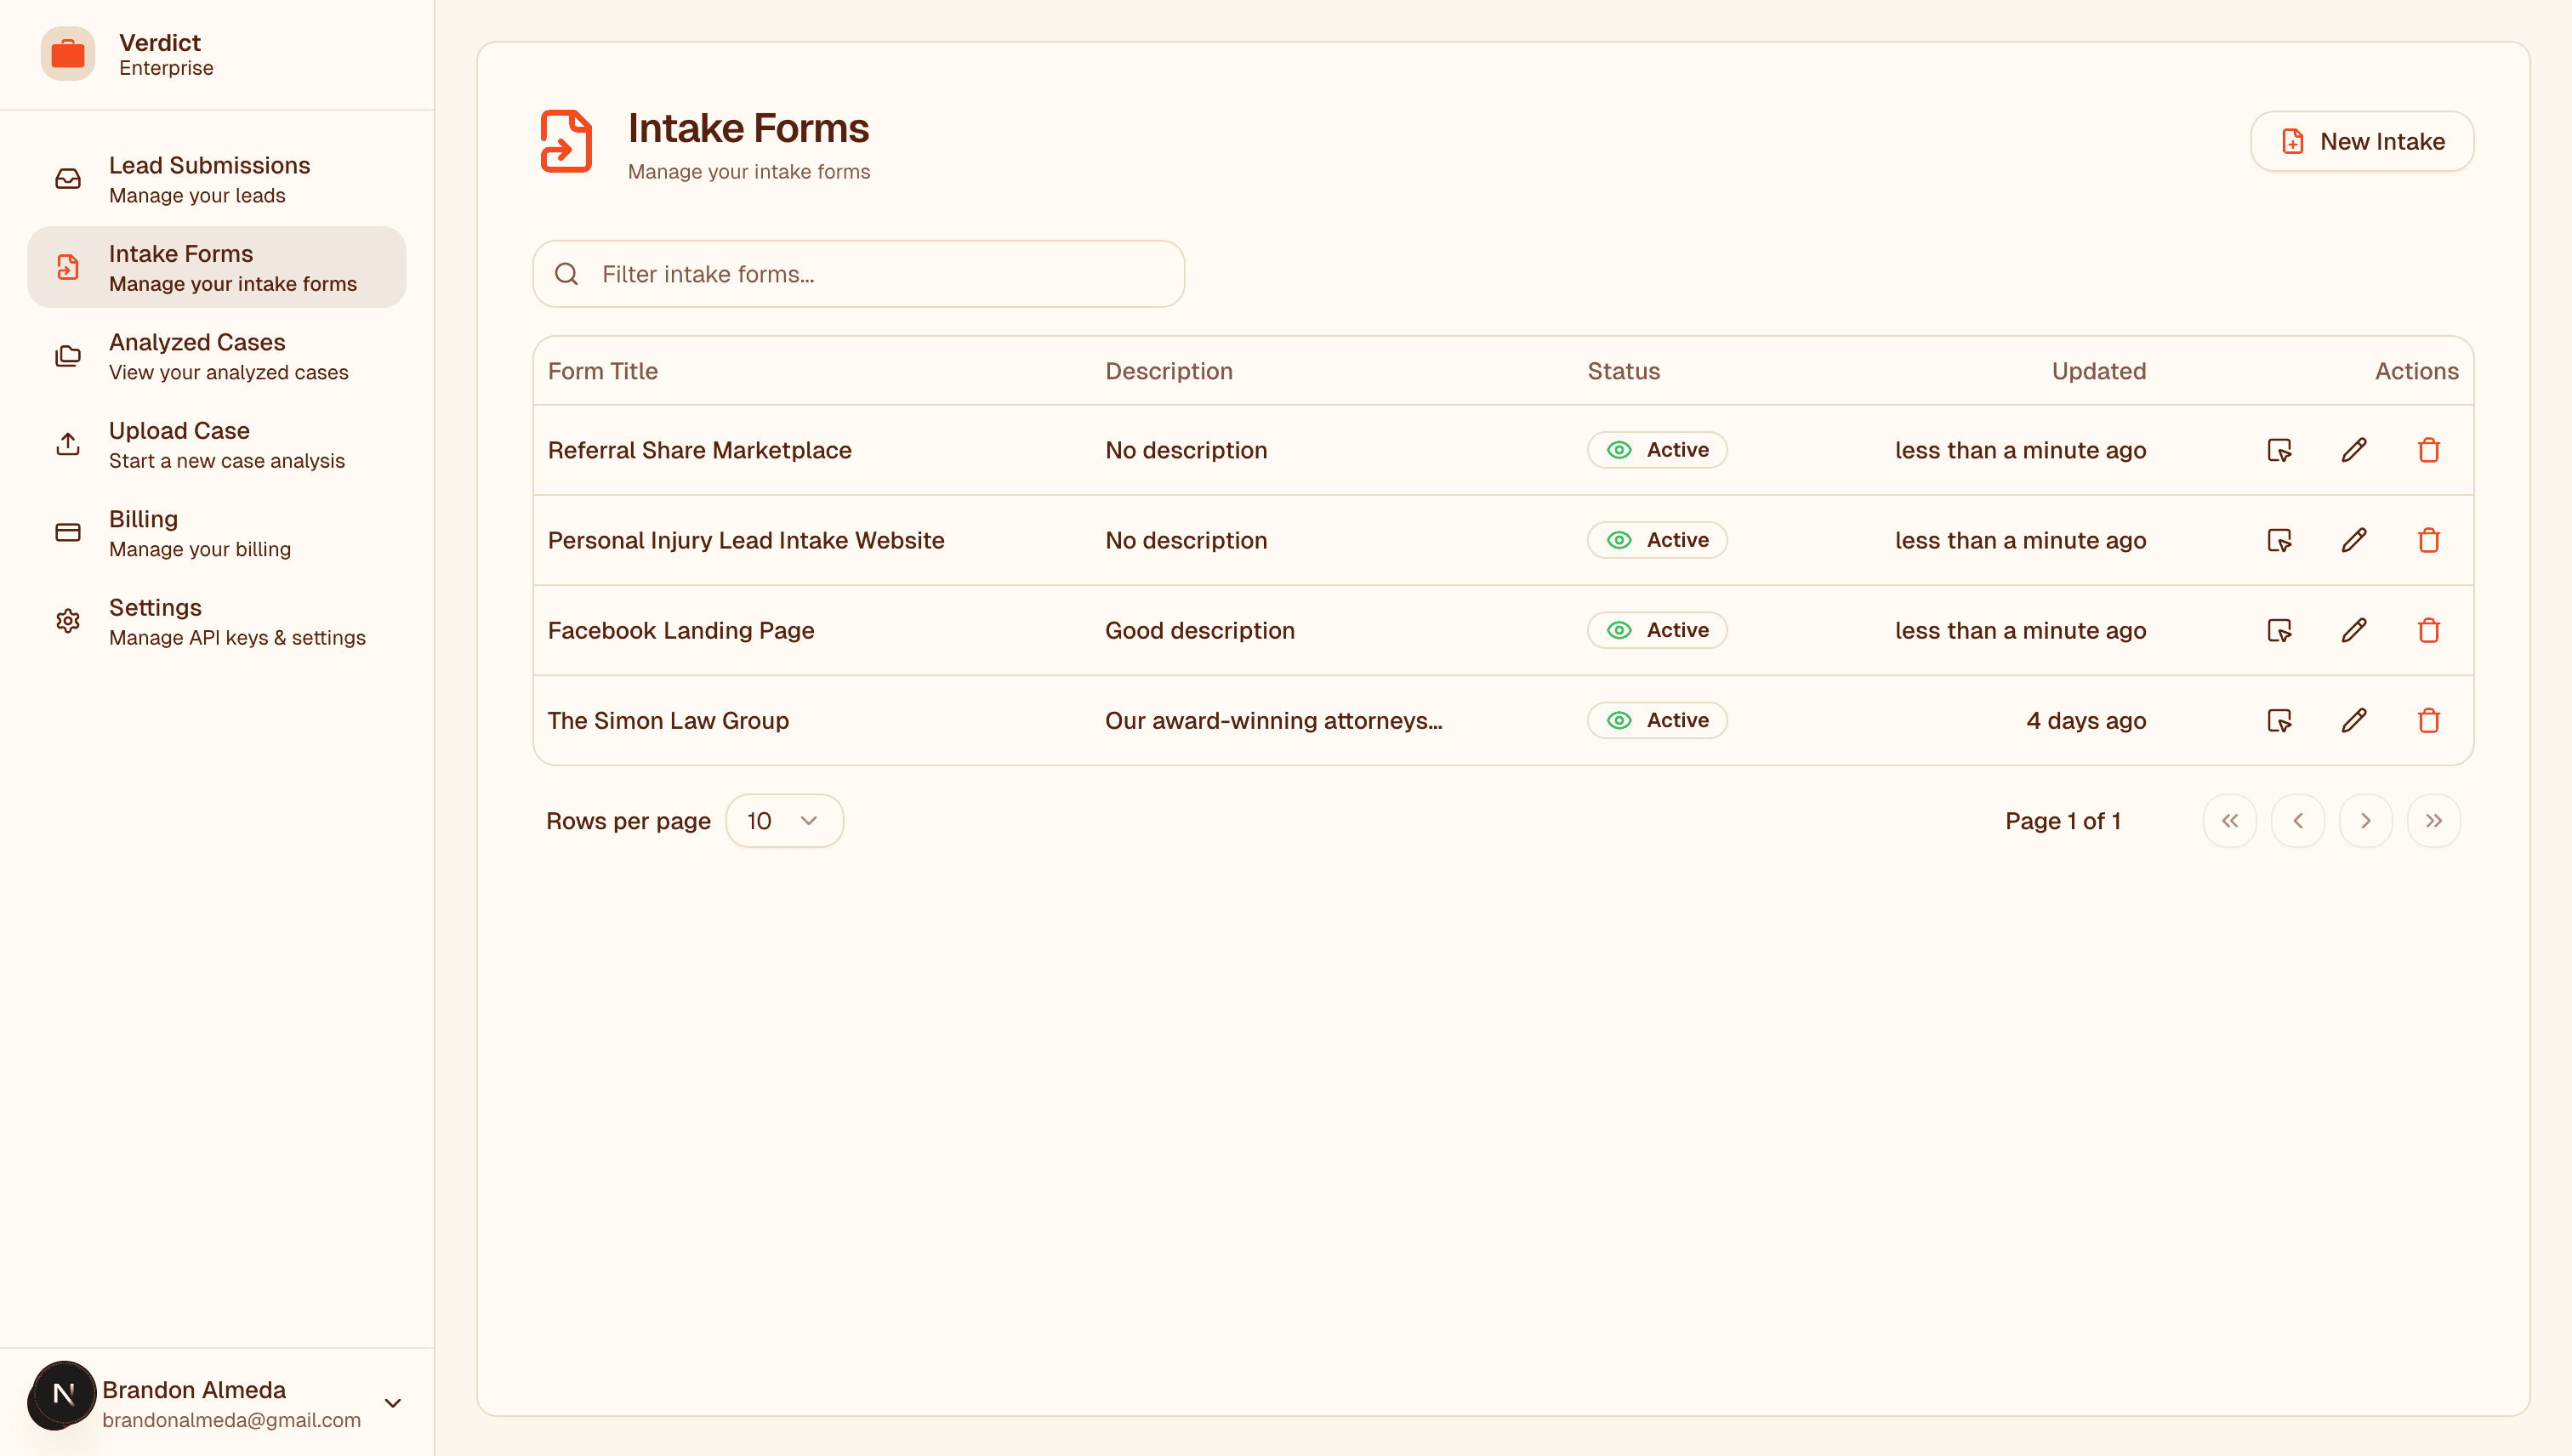This screenshot has height=1456, width=2572.
Task: Click the Description column header
Action: (1169, 371)
